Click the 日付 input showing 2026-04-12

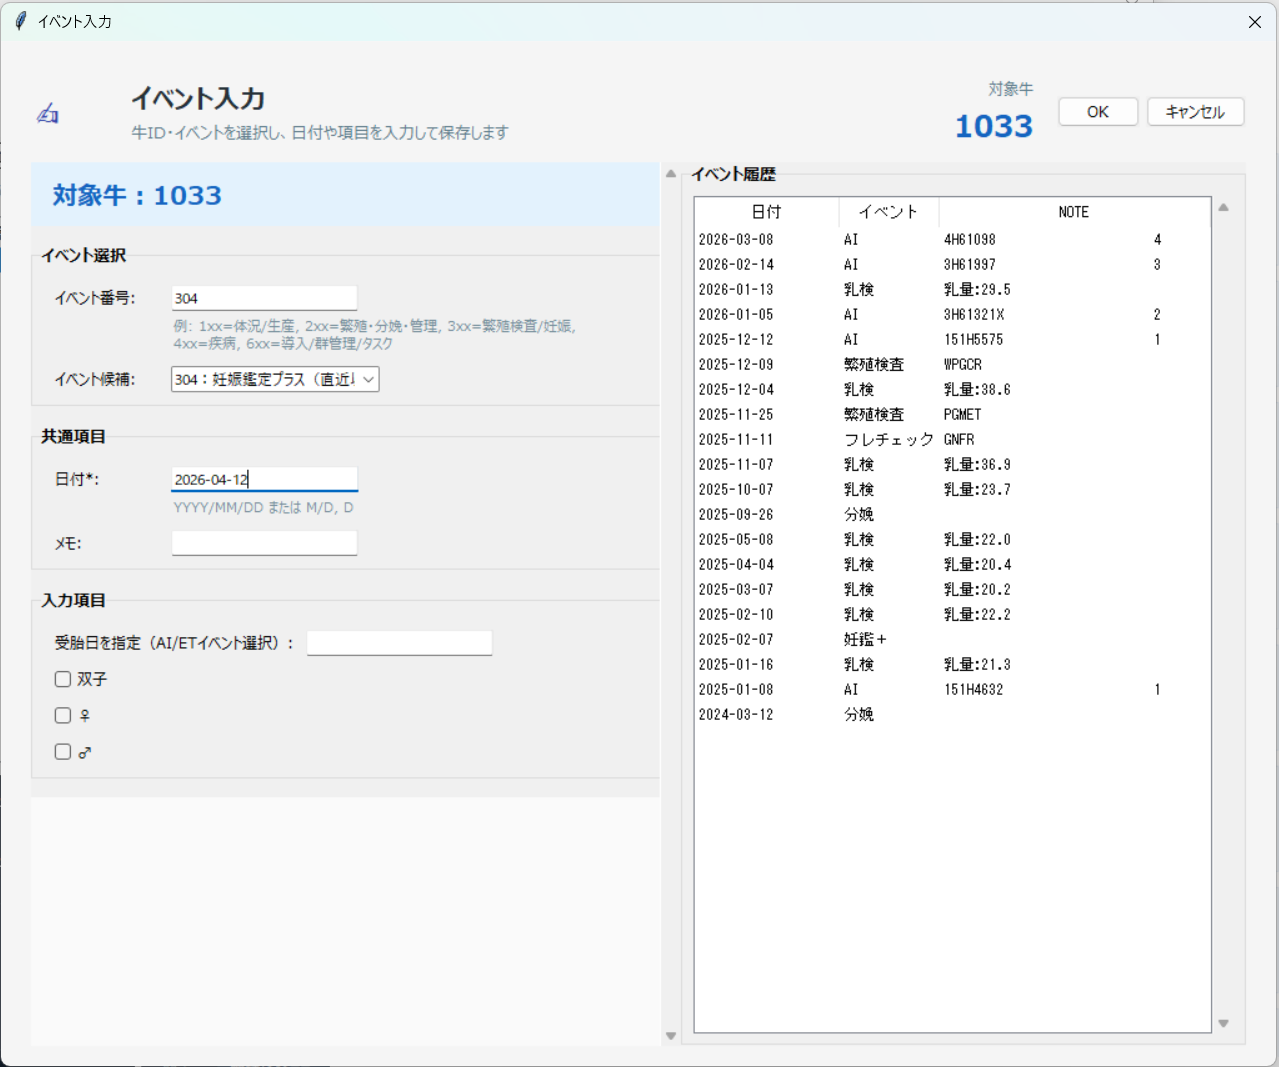pyautogui.click(x=264, y=479)
